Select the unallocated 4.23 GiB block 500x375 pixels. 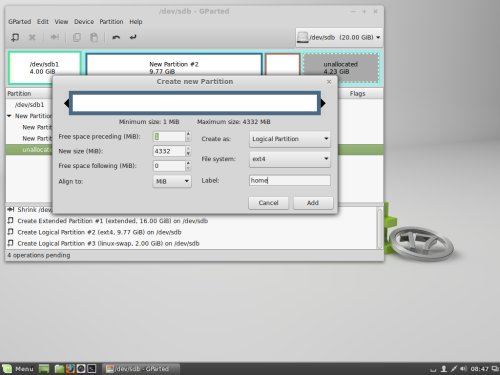click(x=341, y=68)
